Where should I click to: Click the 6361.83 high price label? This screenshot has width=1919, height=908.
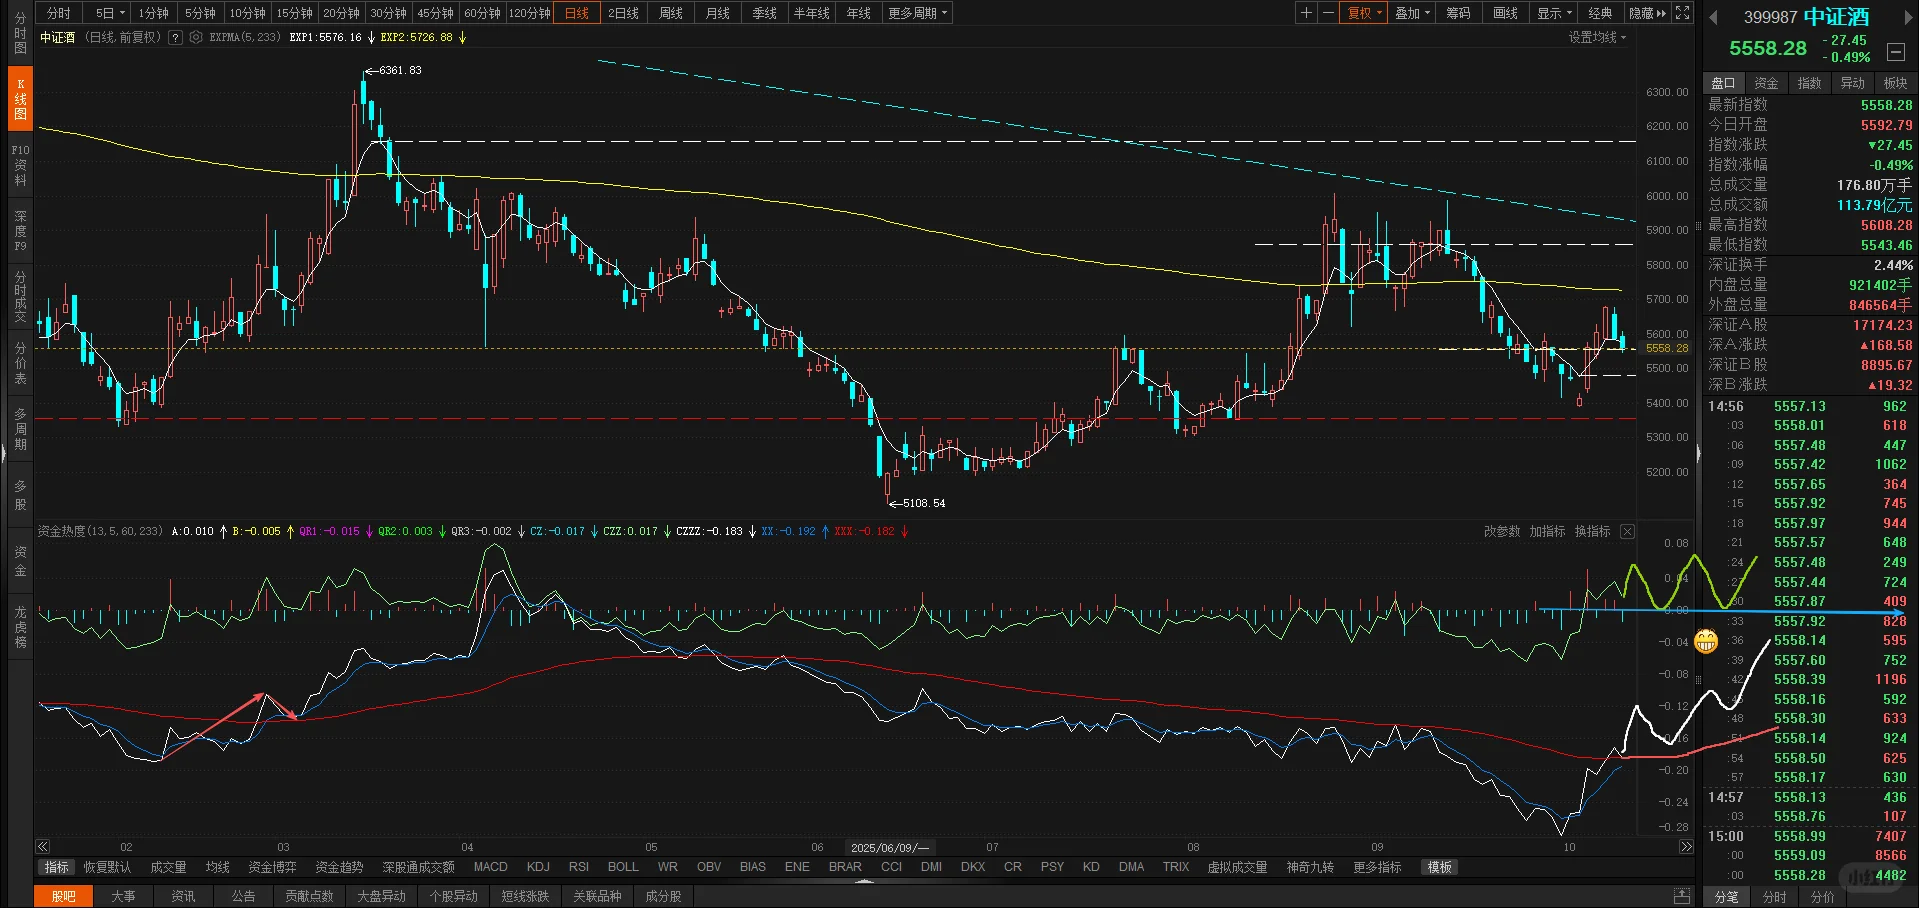(x=400, y=70)
